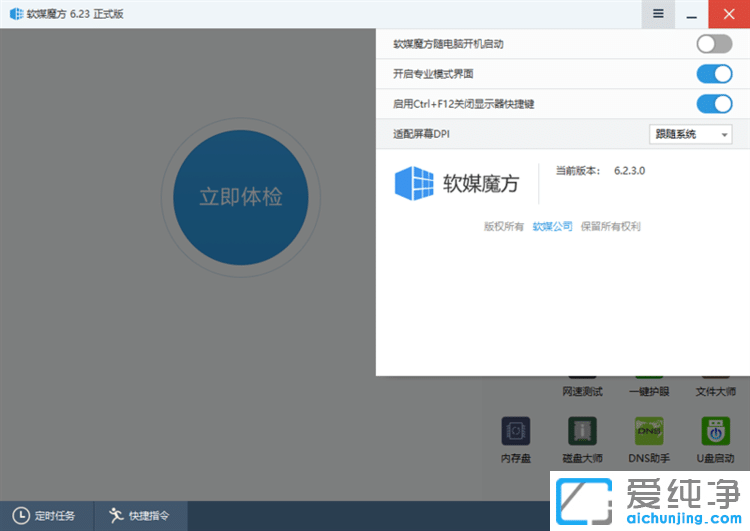Click the app logo in title bar
The image size is (750, 531).
(16, 14)
